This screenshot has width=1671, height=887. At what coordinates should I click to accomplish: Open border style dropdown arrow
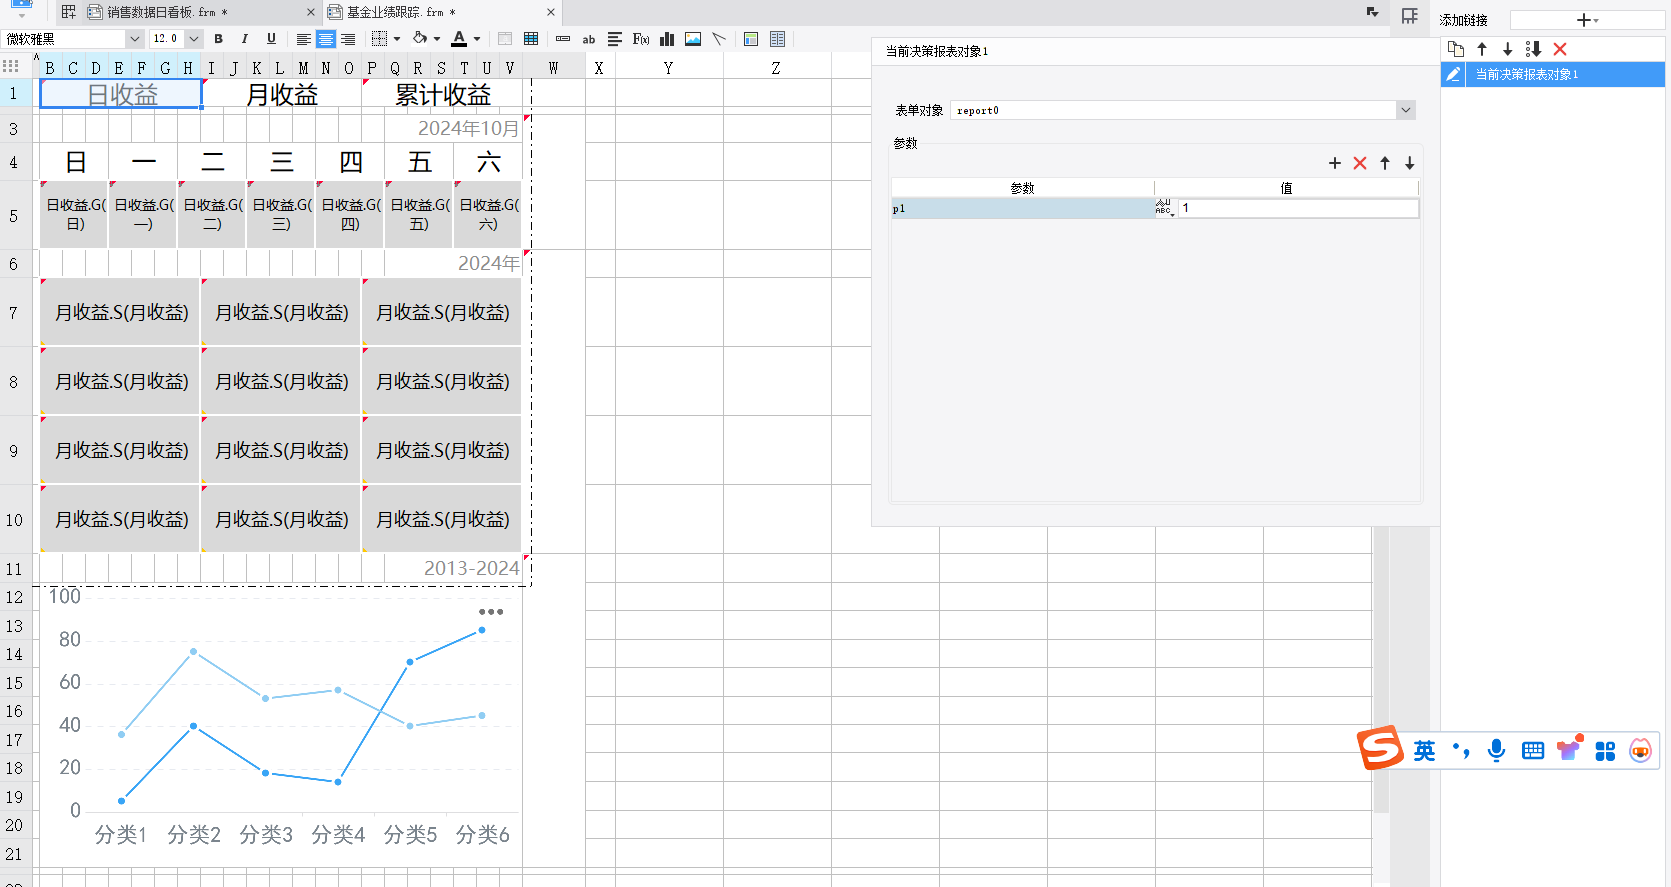pyautogui.click(x=397, y=39)
